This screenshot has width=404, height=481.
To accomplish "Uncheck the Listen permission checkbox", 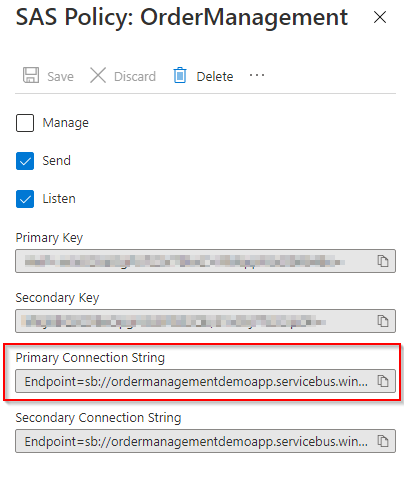I will click(25, 199).
